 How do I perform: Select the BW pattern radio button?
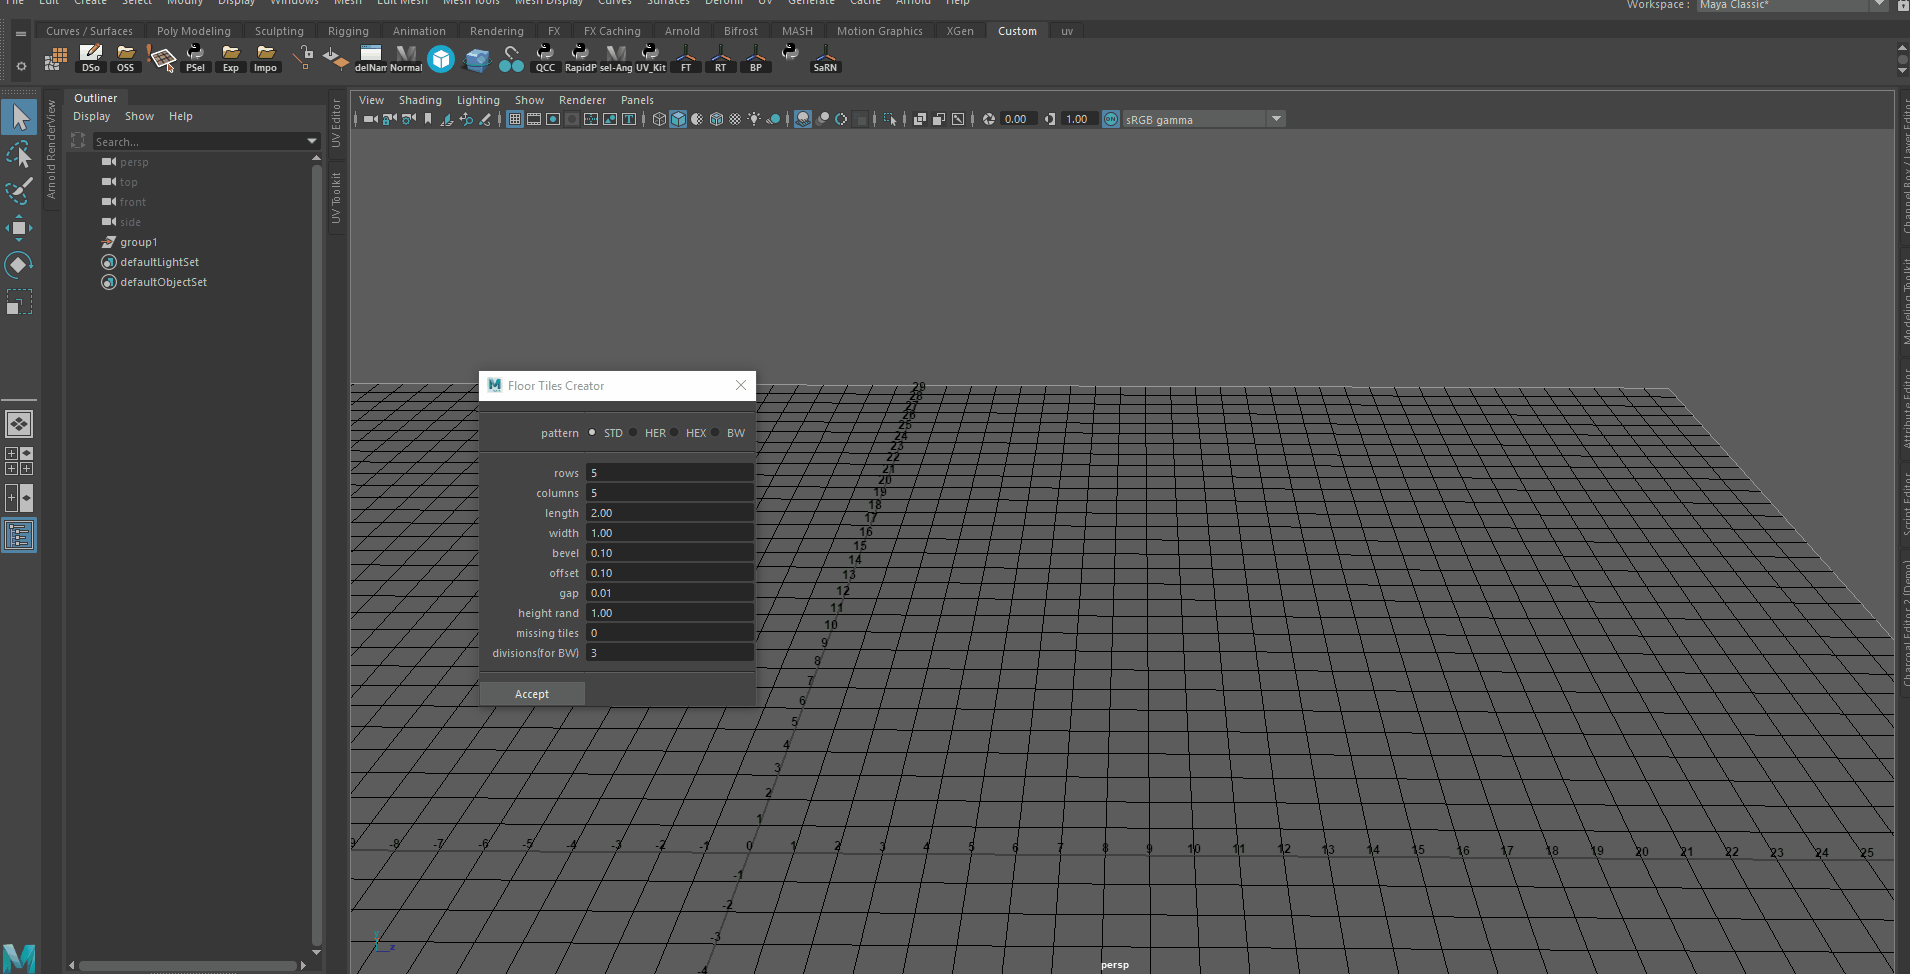[715, 432]
